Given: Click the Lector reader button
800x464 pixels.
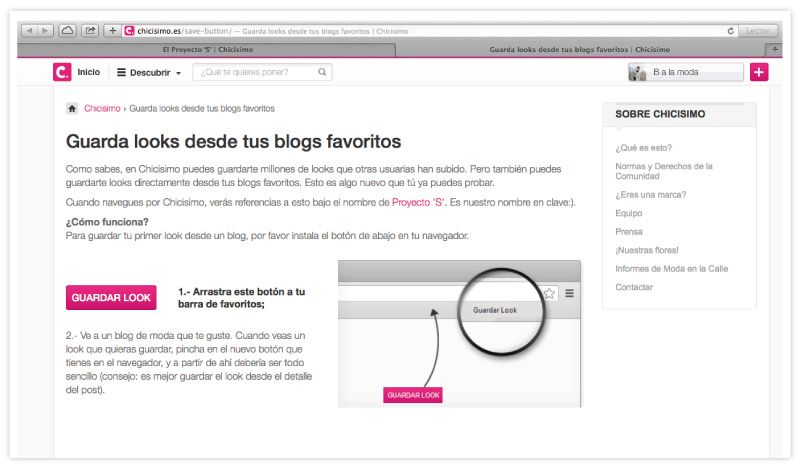Looking at the screenshot, I should pos(757,31).
